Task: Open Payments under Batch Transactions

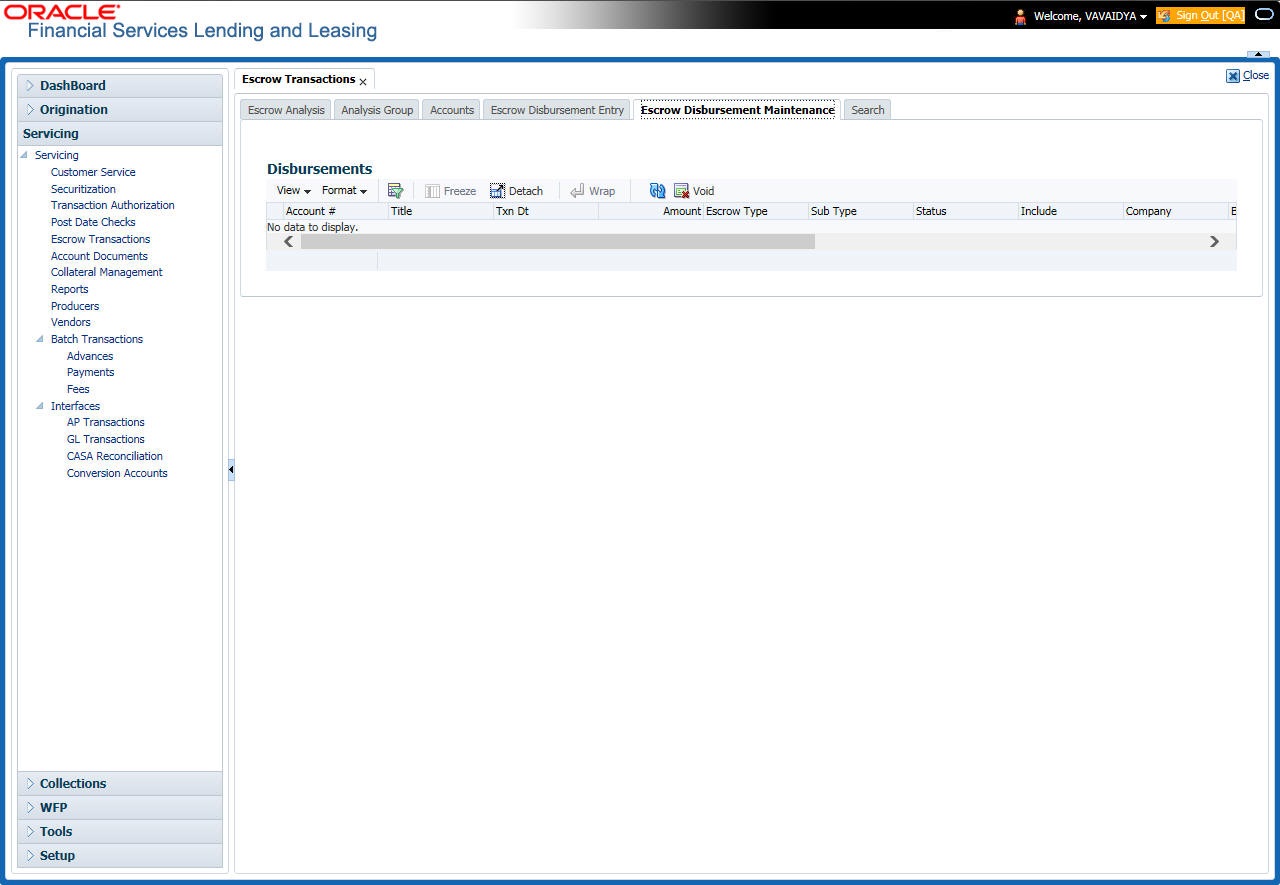Action: (91, 372)
